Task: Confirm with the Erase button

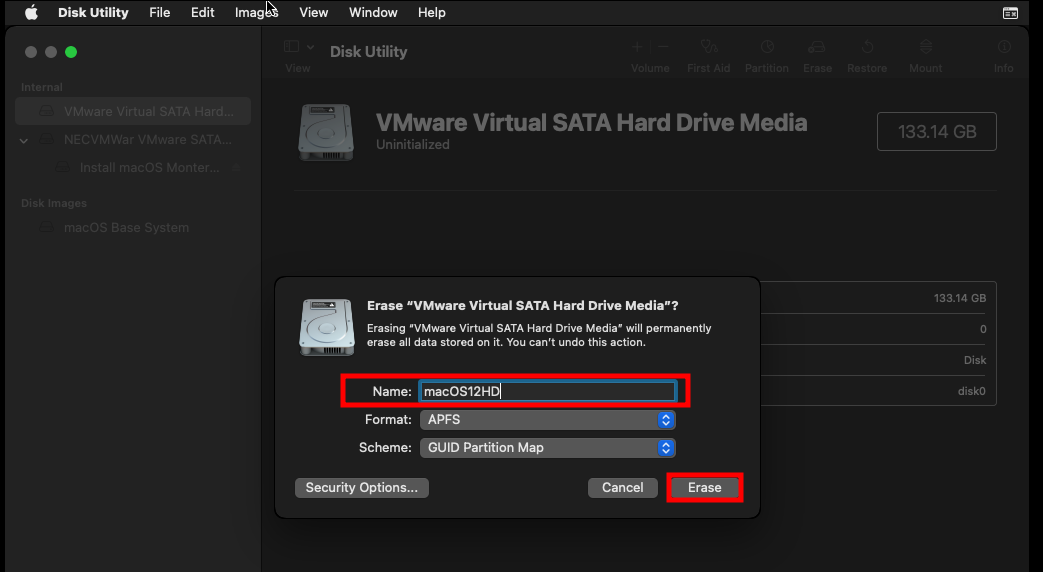Action: (704, 488)
